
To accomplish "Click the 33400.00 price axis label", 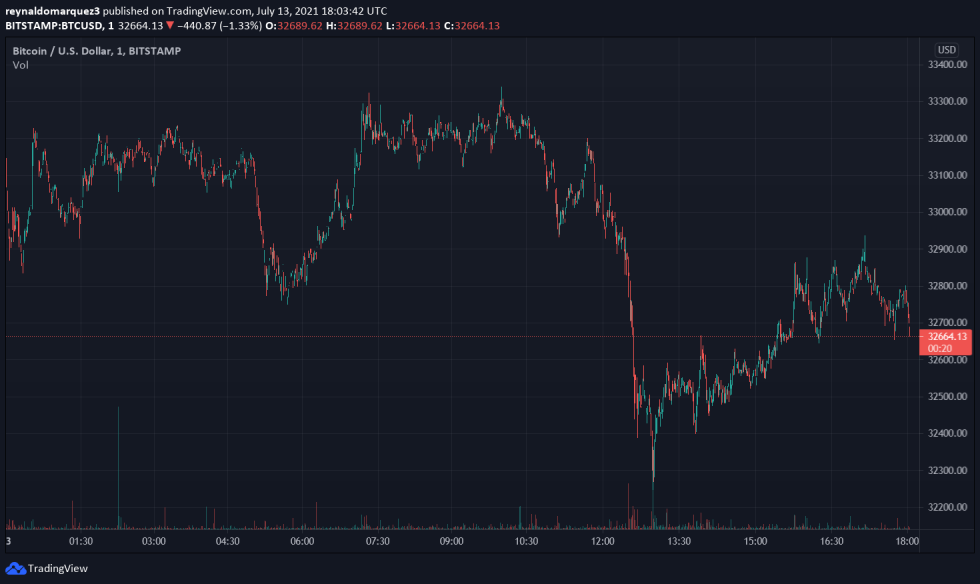I will 947,65.
